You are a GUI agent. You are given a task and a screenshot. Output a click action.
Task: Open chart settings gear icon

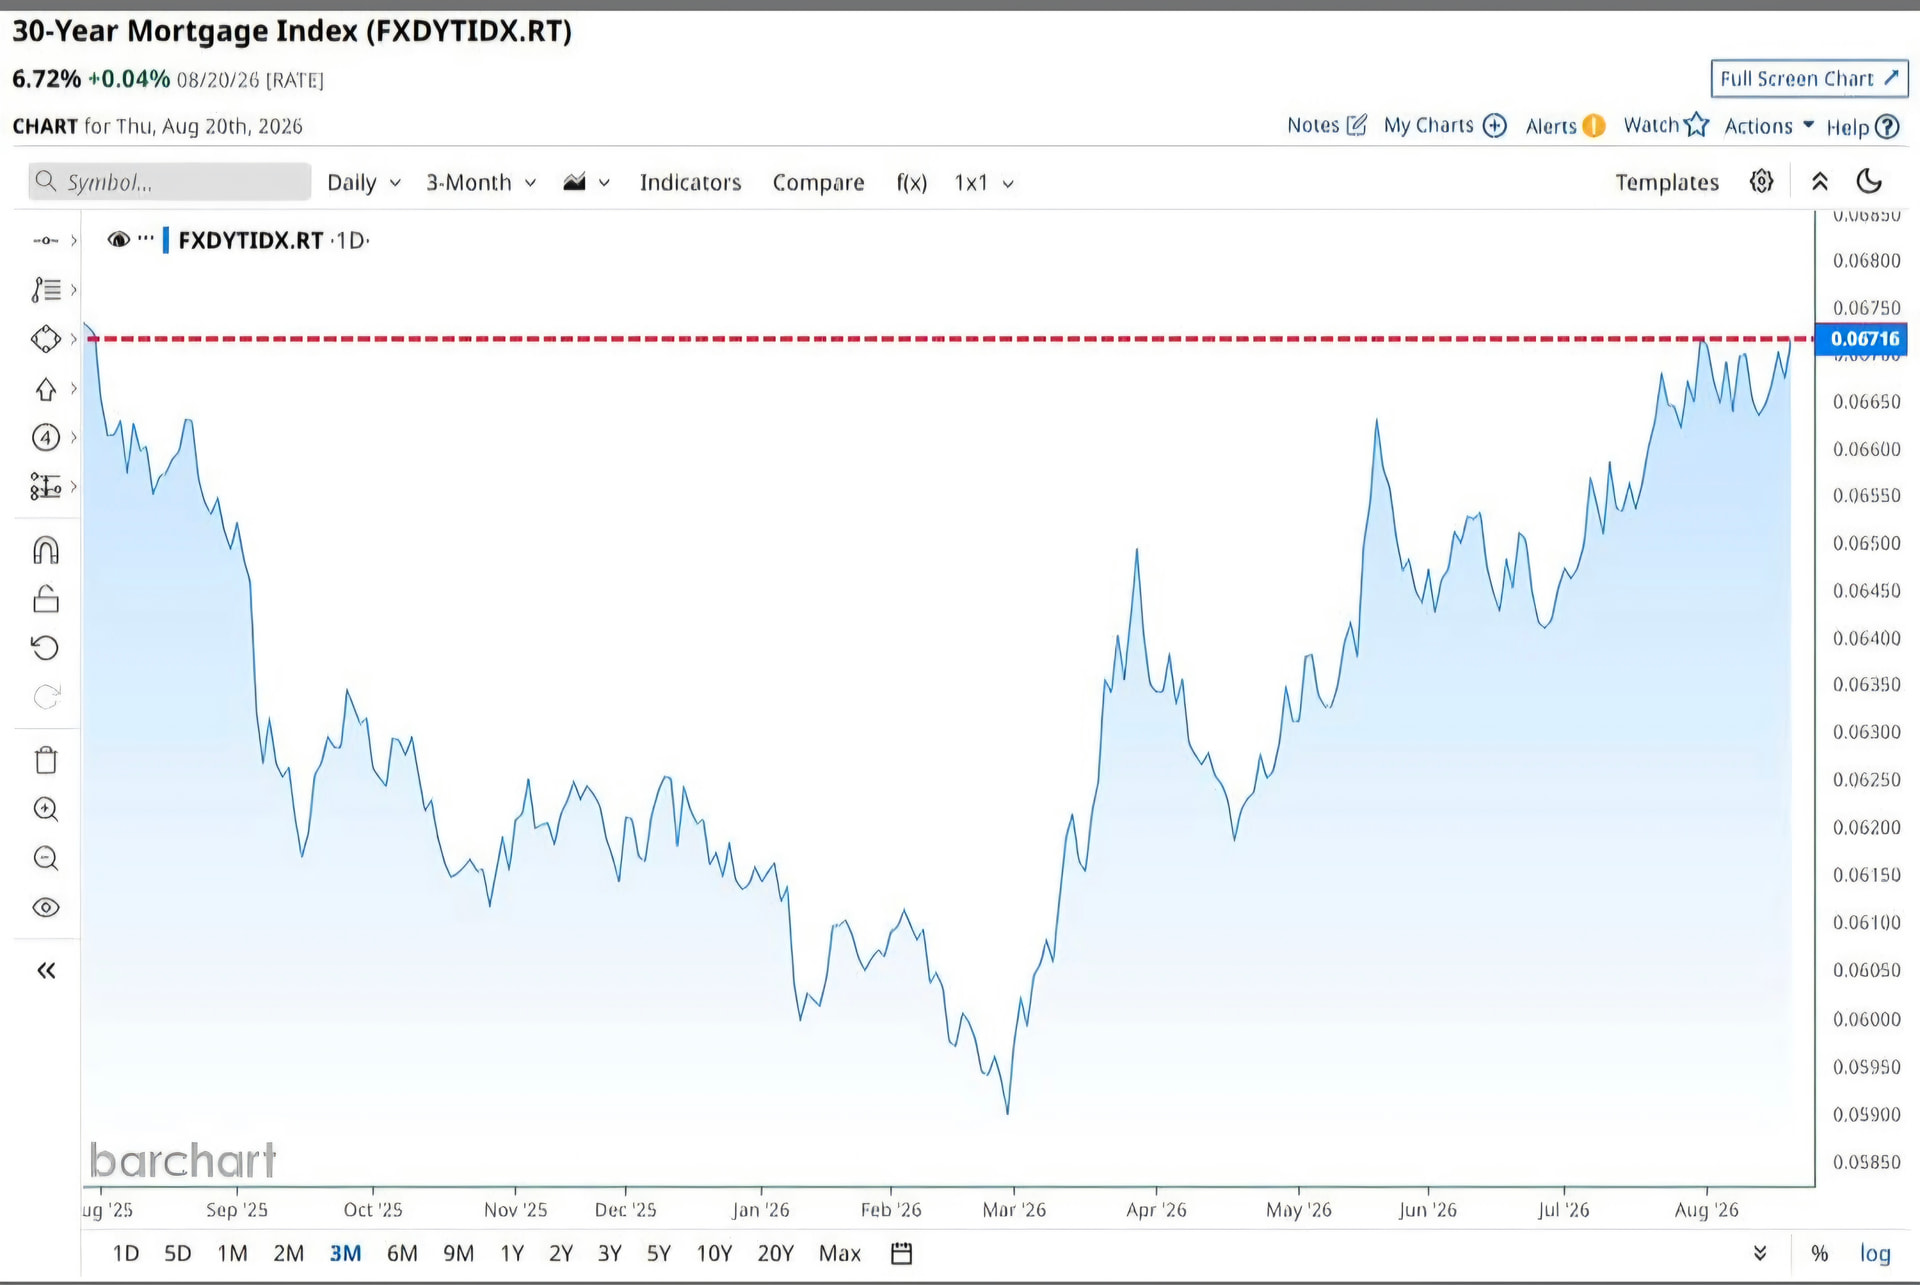(1762, 182)
